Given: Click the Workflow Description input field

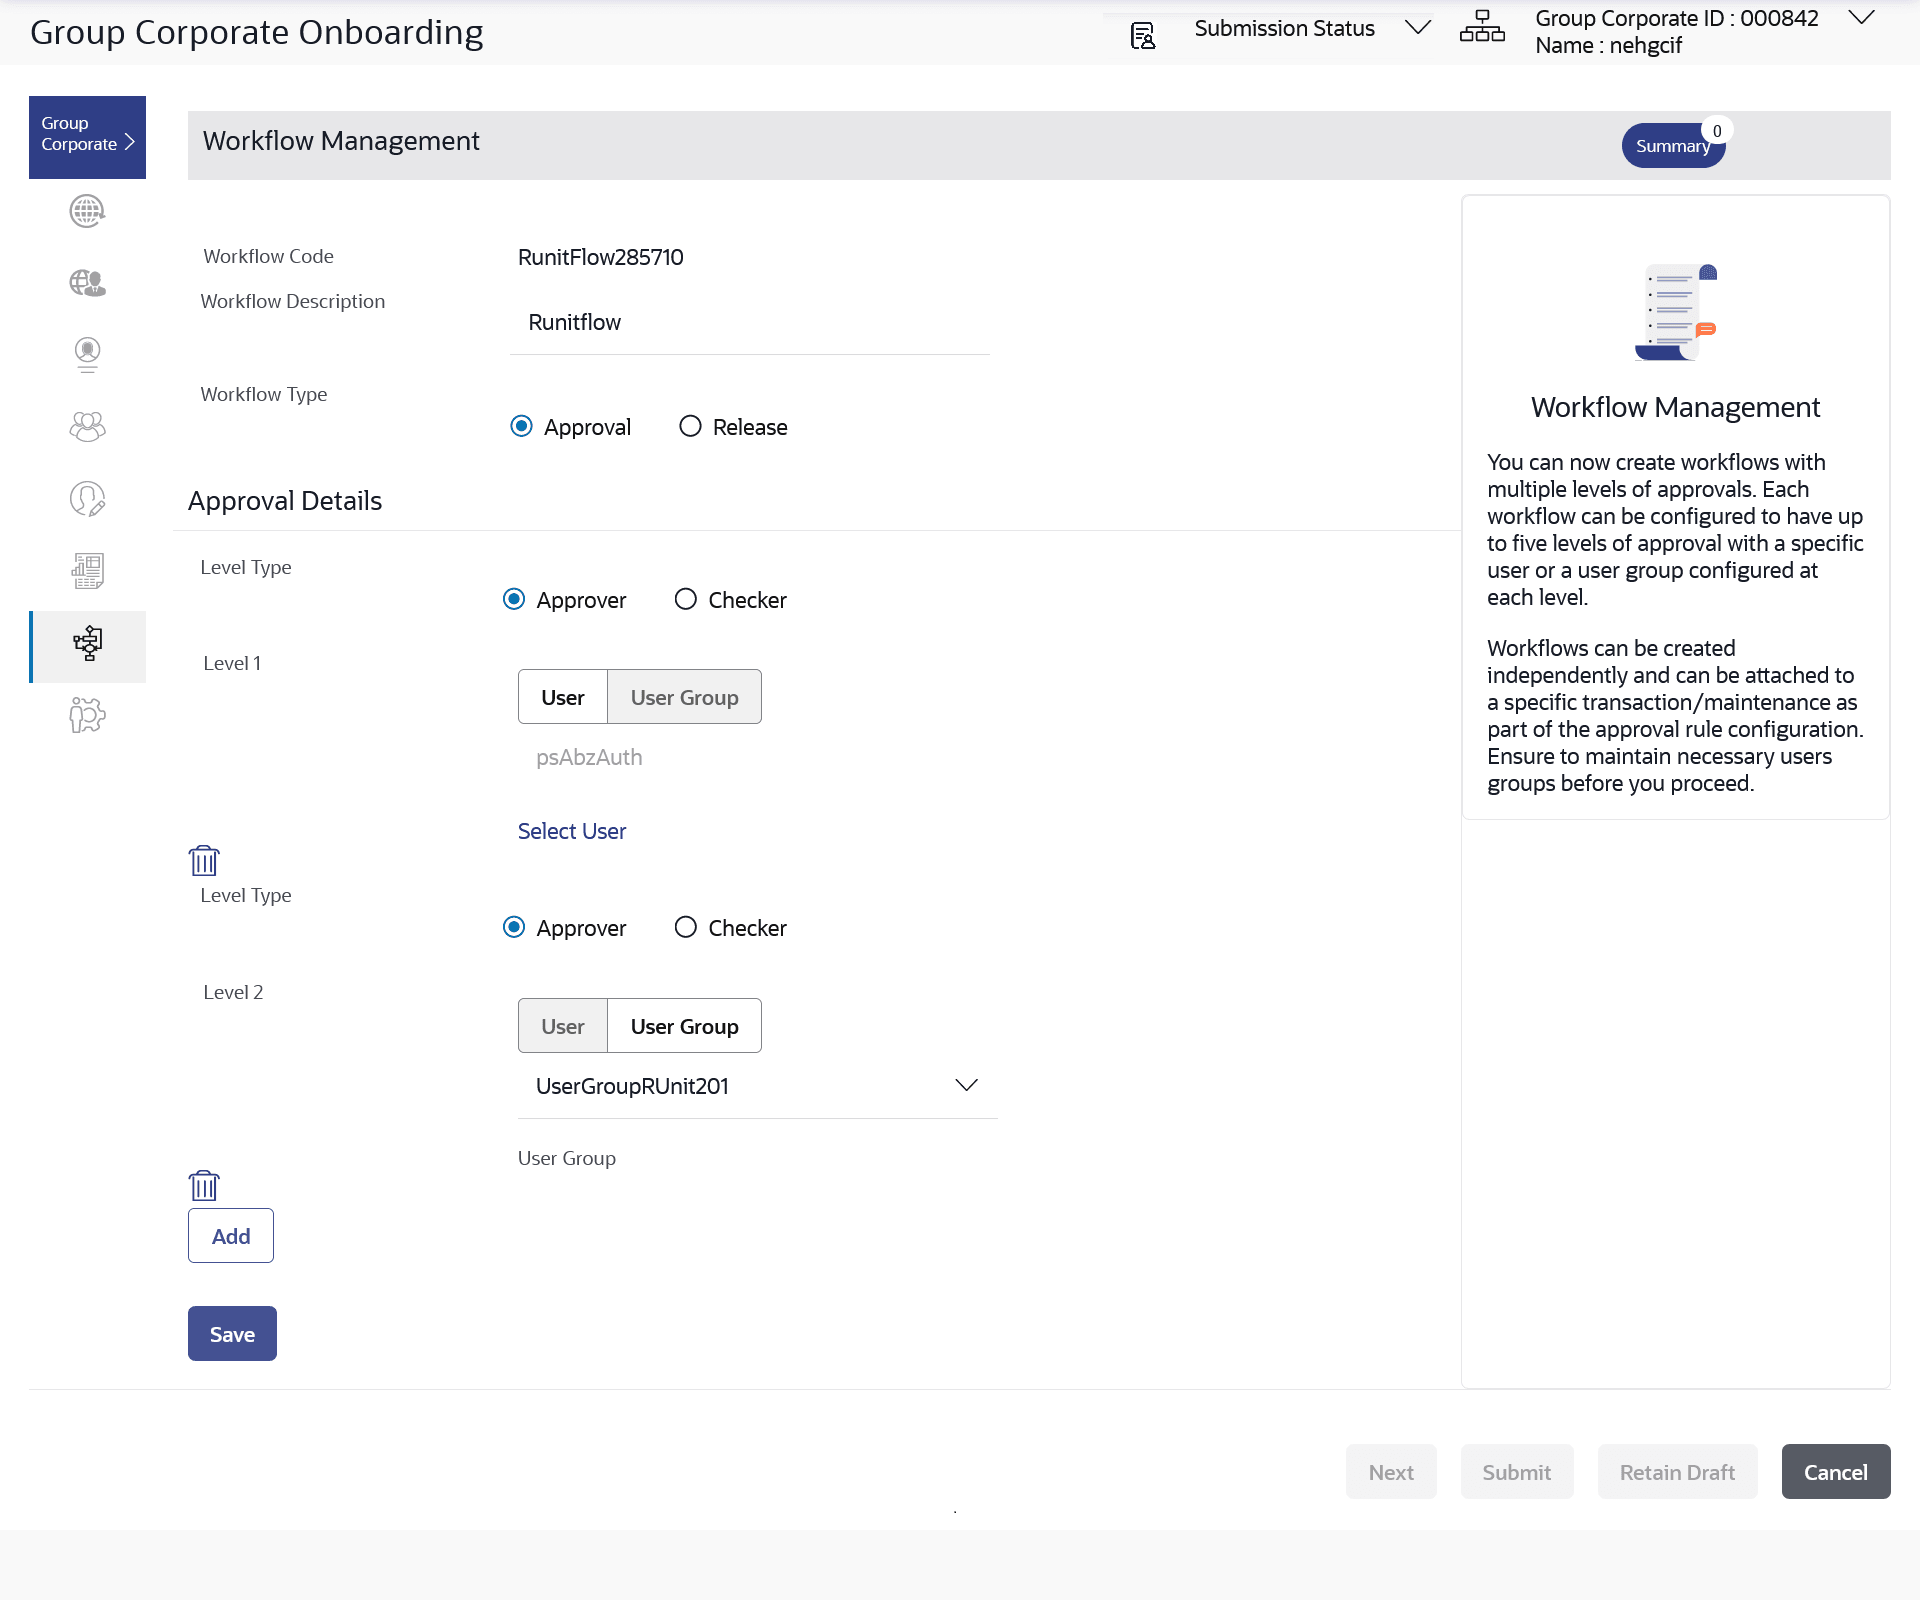Looking at the screenshot, I should (x=749, y=323).
